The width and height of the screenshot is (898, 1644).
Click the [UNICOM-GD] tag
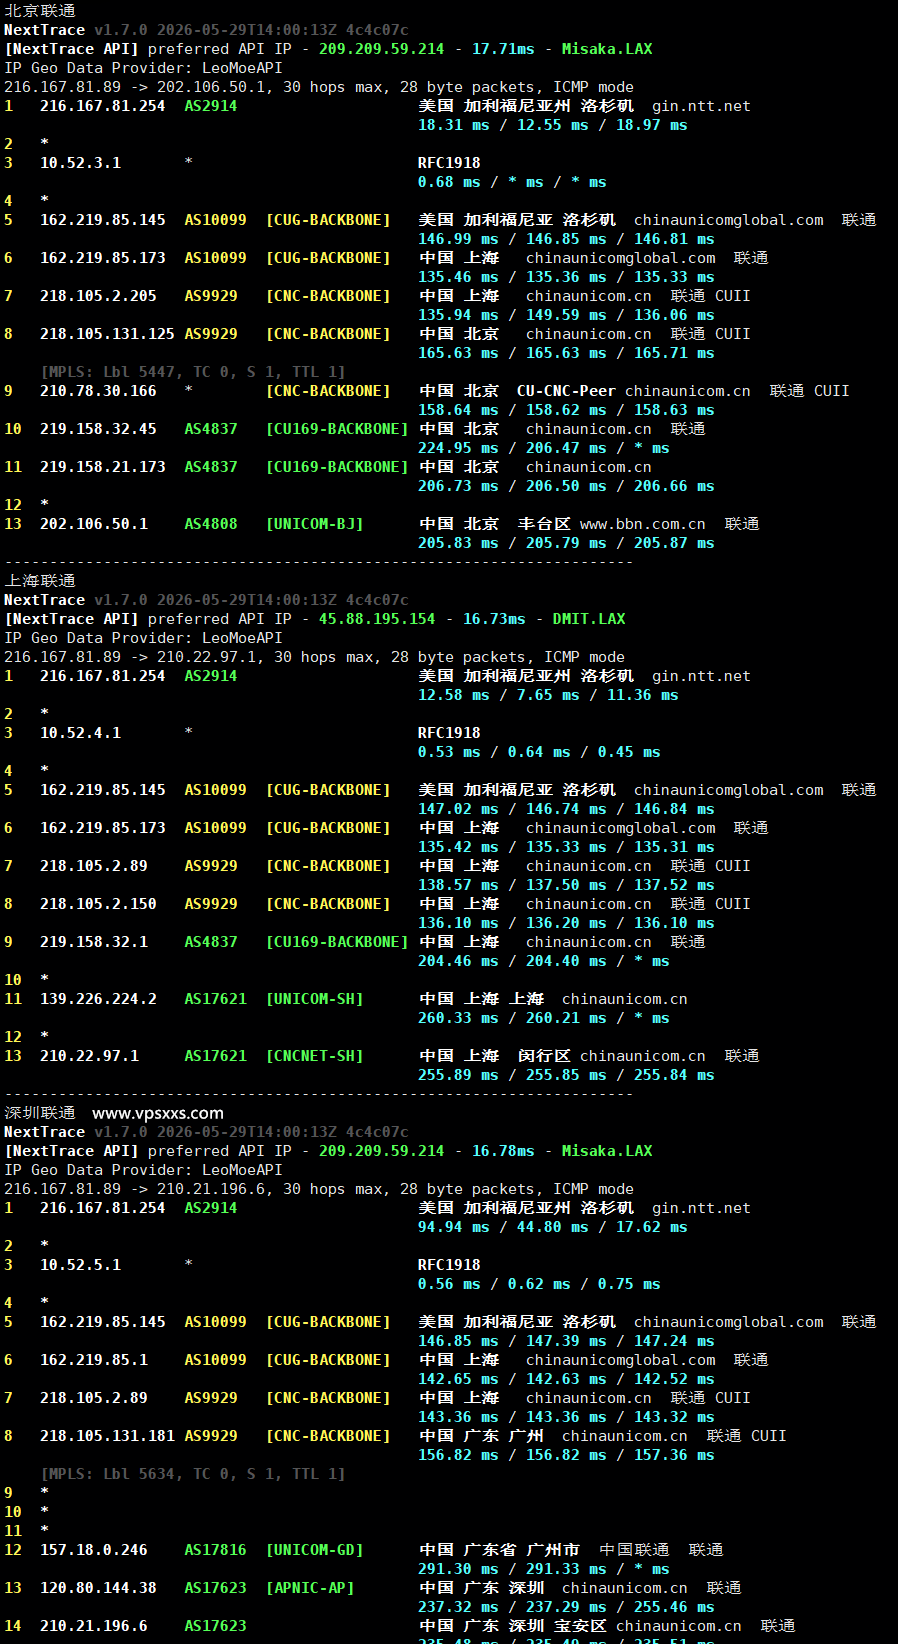(314, 1550)
